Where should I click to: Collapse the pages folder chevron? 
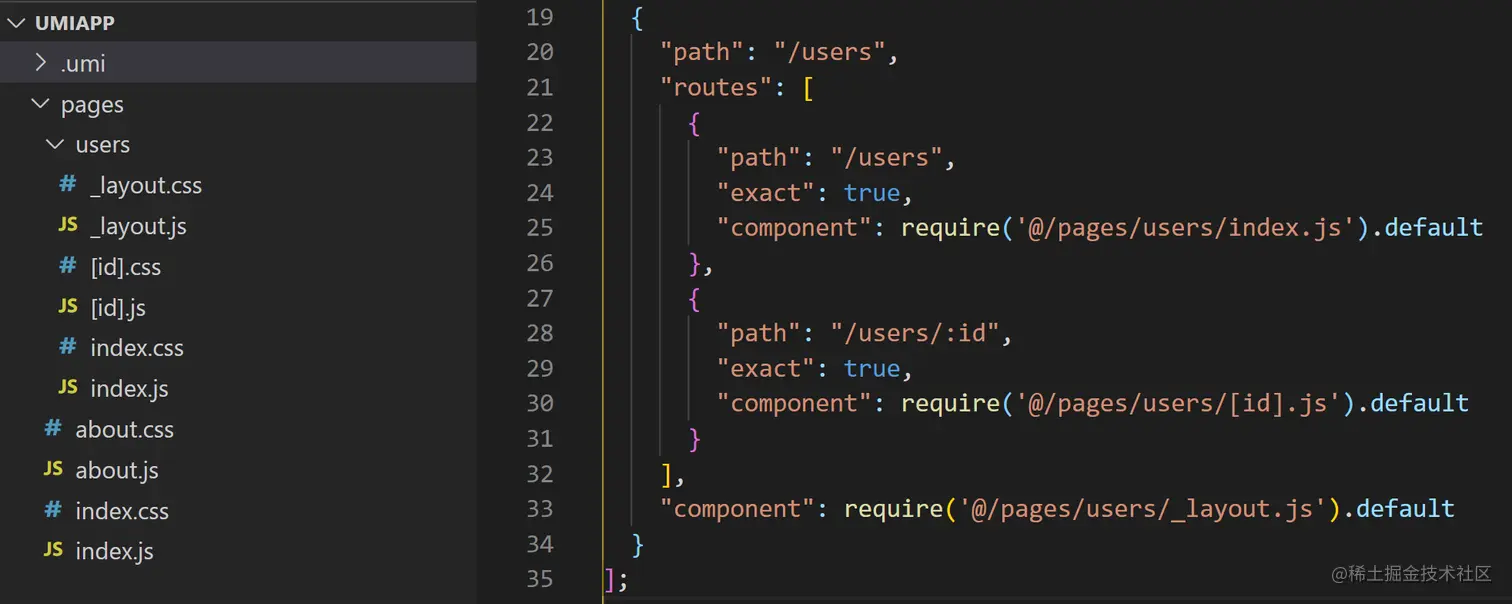point(41,104)
